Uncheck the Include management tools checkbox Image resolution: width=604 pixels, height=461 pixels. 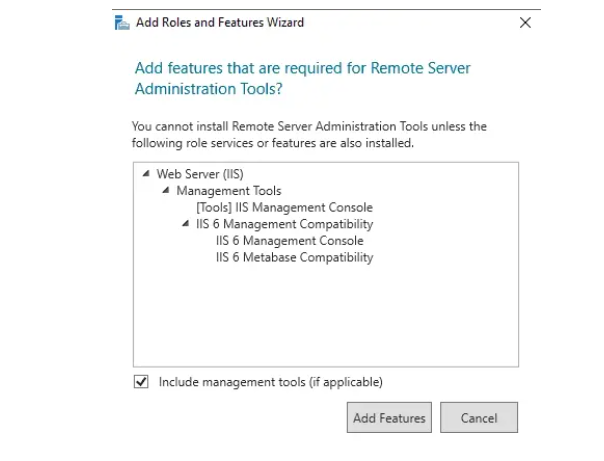point(141,382)
